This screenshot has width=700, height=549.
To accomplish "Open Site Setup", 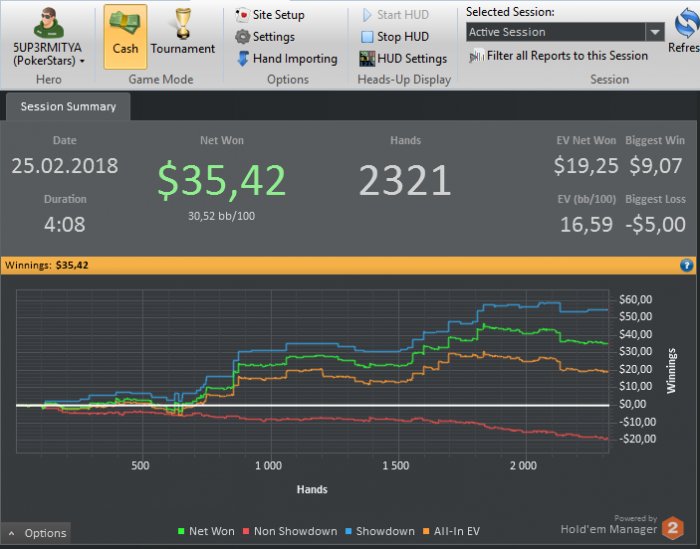I will click(270, 15).
